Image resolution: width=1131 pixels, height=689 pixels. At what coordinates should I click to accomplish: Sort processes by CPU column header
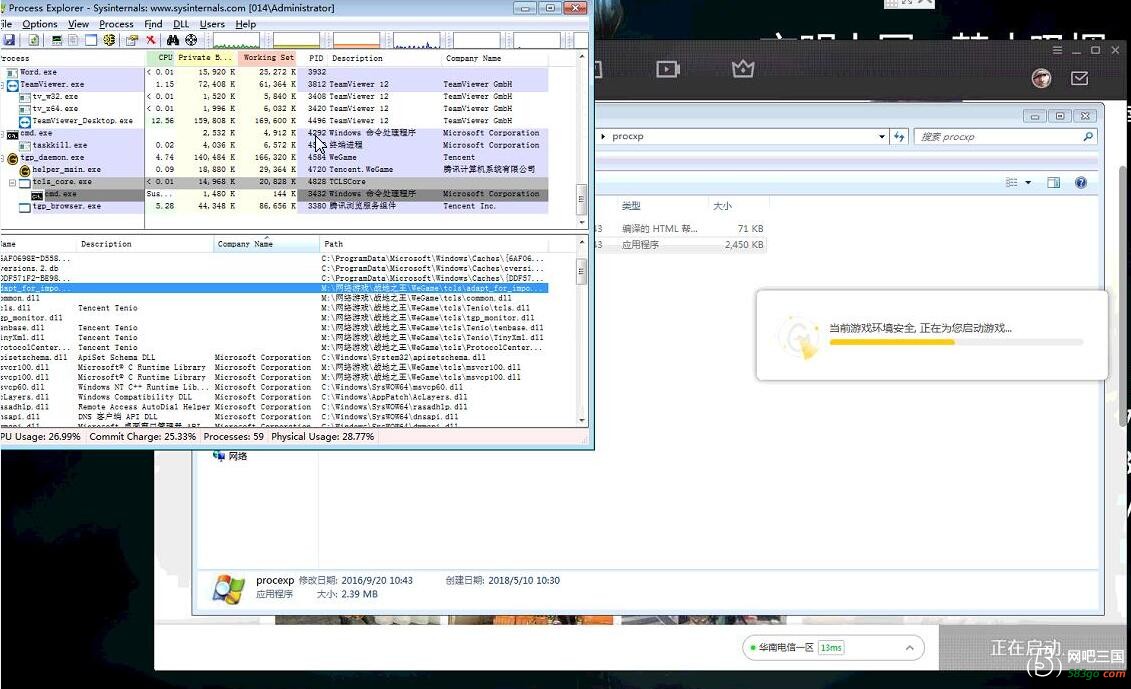tap(161, 58)
